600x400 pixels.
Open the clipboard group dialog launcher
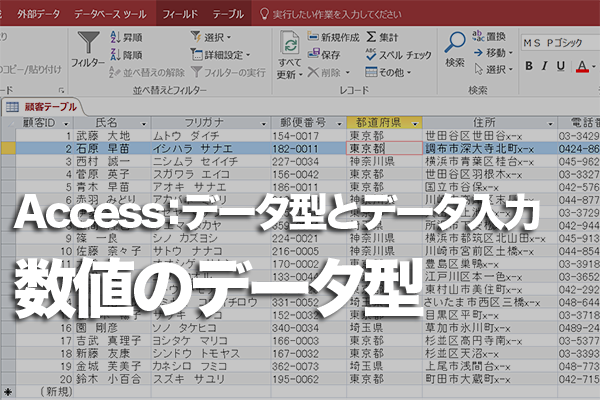(x=61, y=90)
